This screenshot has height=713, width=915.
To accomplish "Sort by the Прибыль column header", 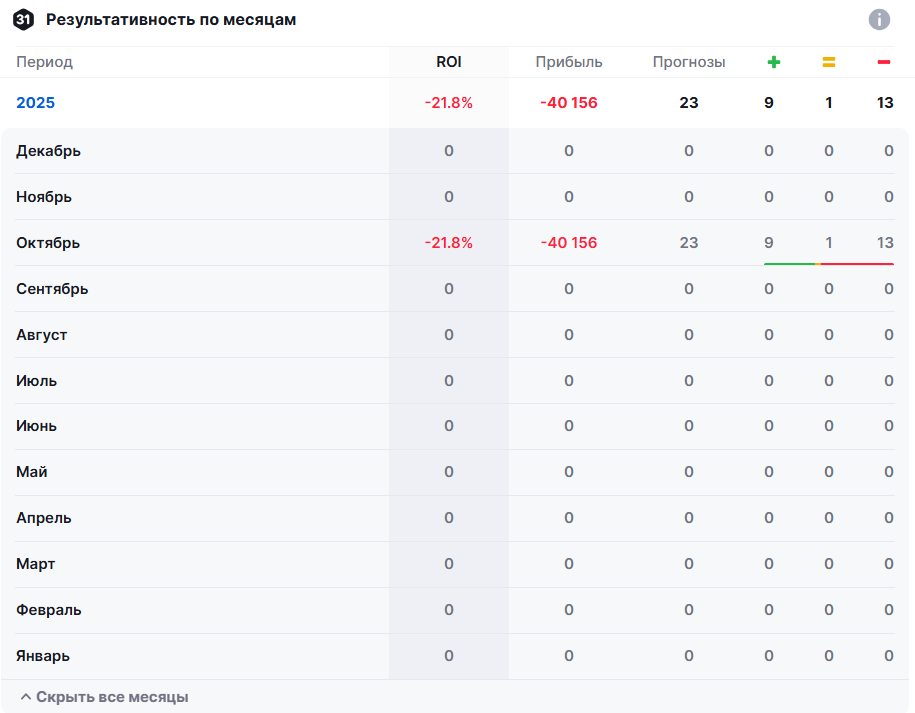I will (568, 62).
